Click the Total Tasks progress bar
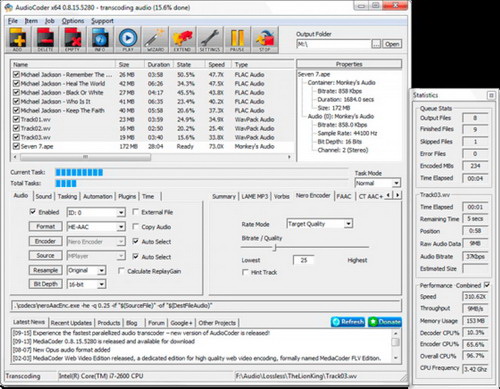 pyautogui.click(x=202, y=183)
